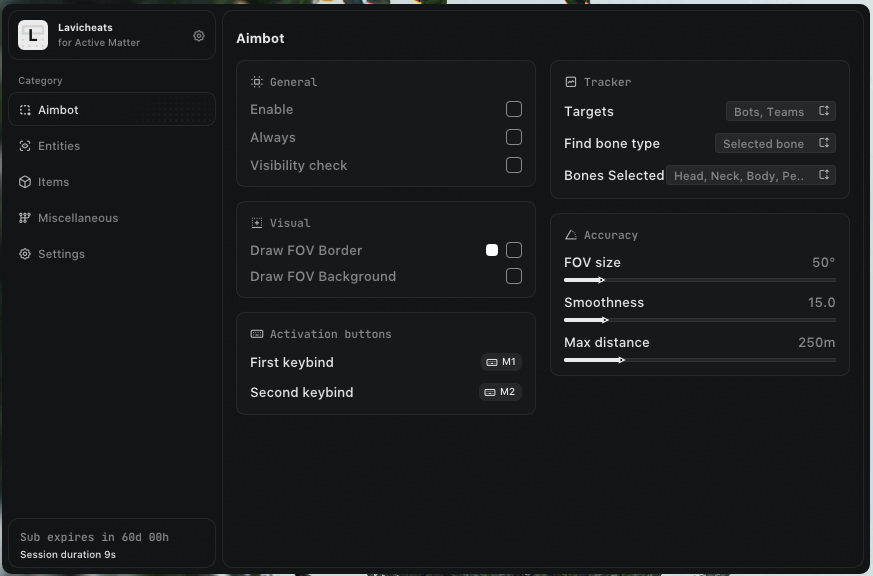
Task: Select the Aimbot crosshair icon in sidebar
Action: 25,110
